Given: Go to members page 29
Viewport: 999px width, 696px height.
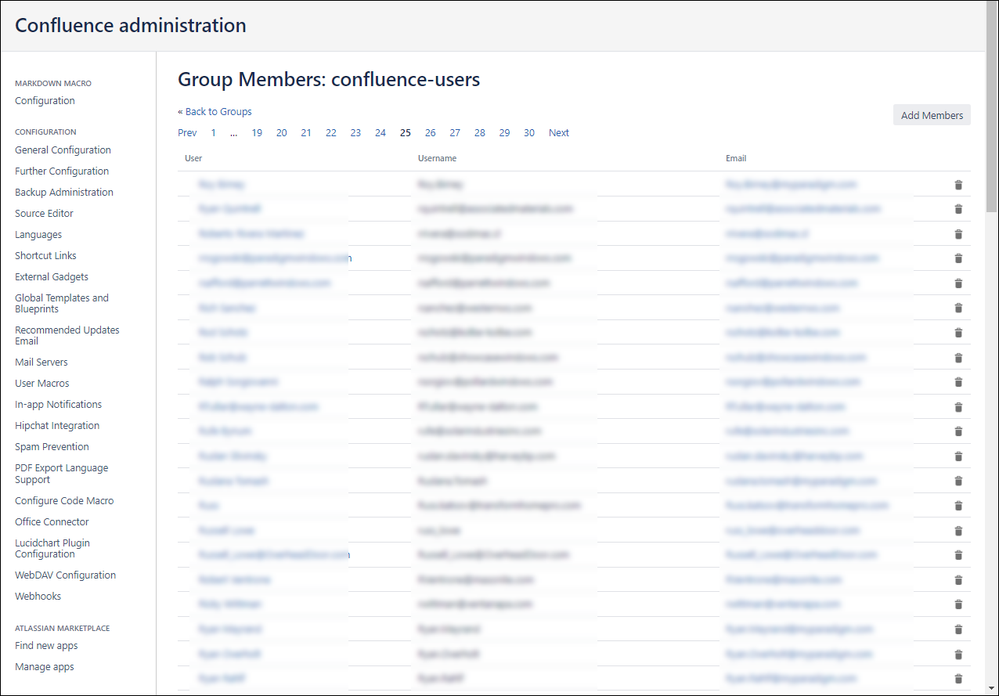Looking at the screenshot, I should click(x=505, y=133).
